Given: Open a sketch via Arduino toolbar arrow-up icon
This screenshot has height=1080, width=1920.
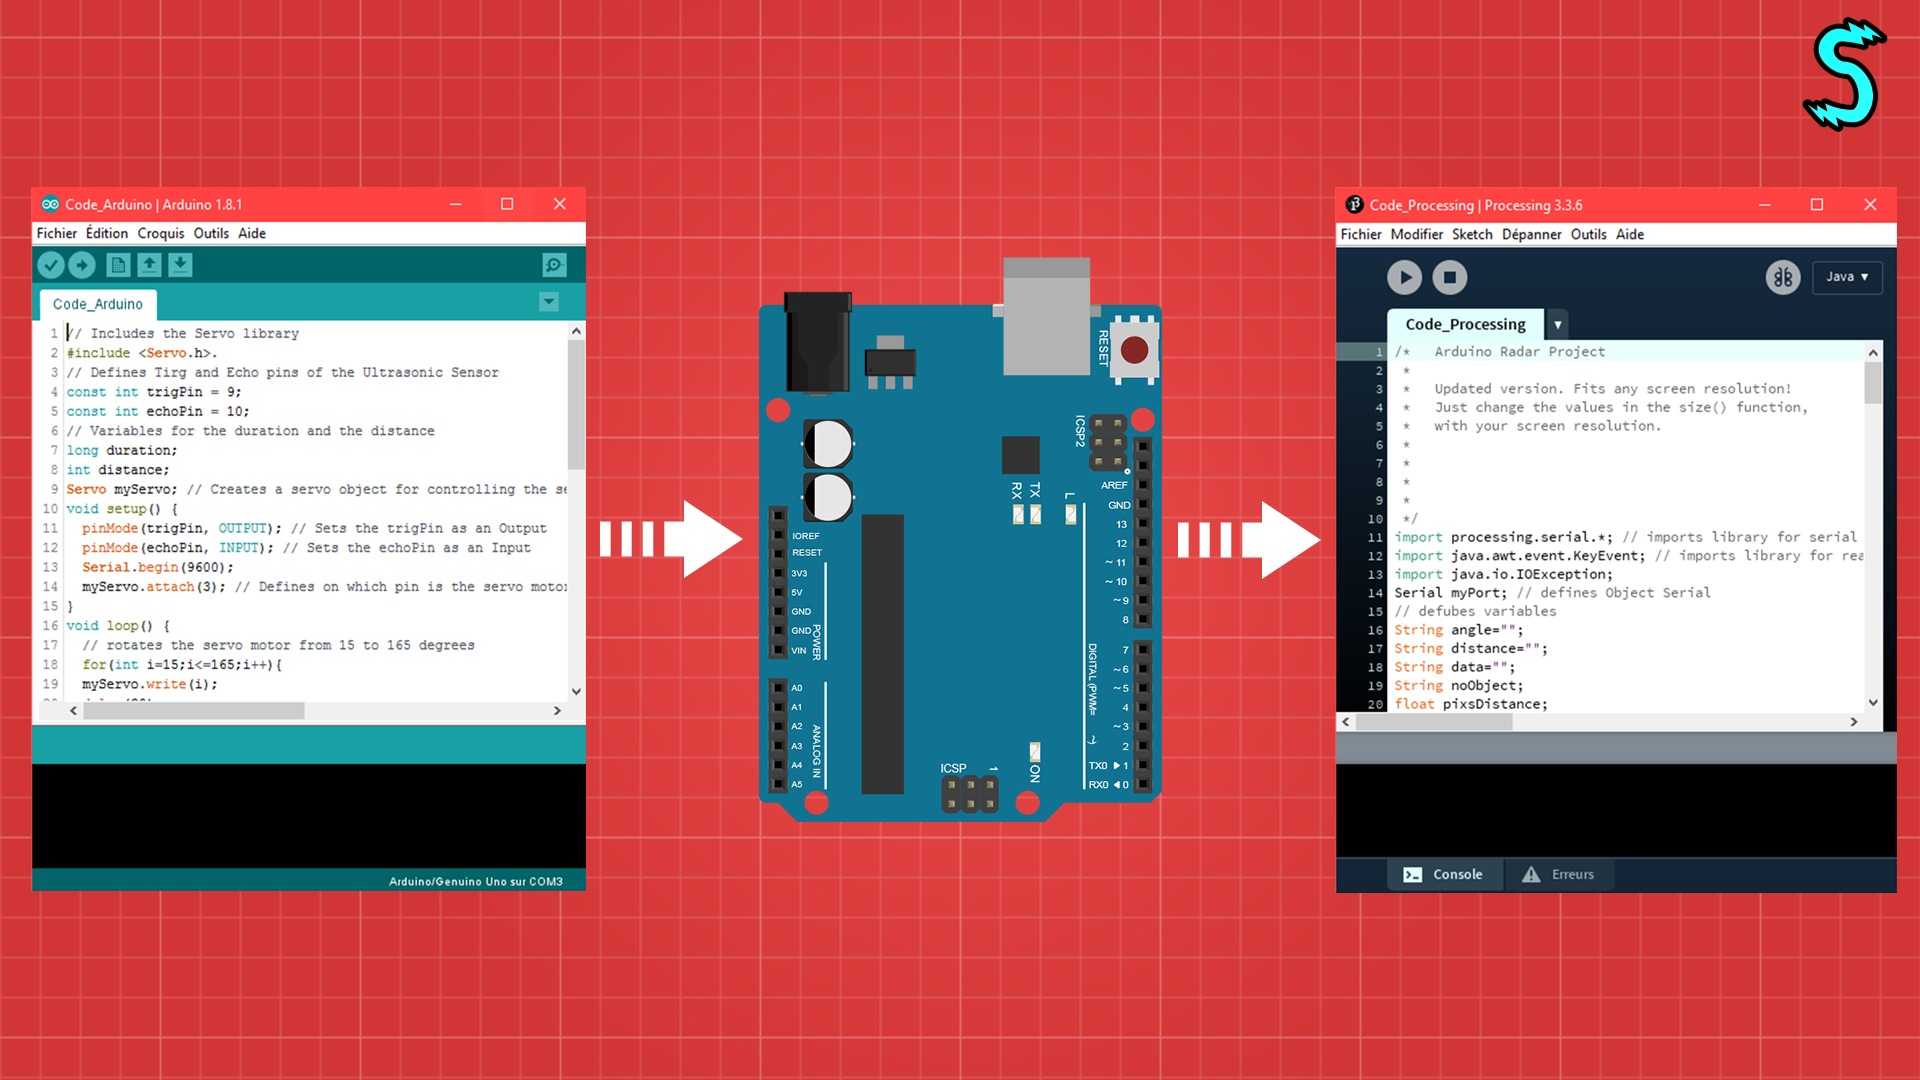Looking at the screenshot, I should click(x=149, y=265).
